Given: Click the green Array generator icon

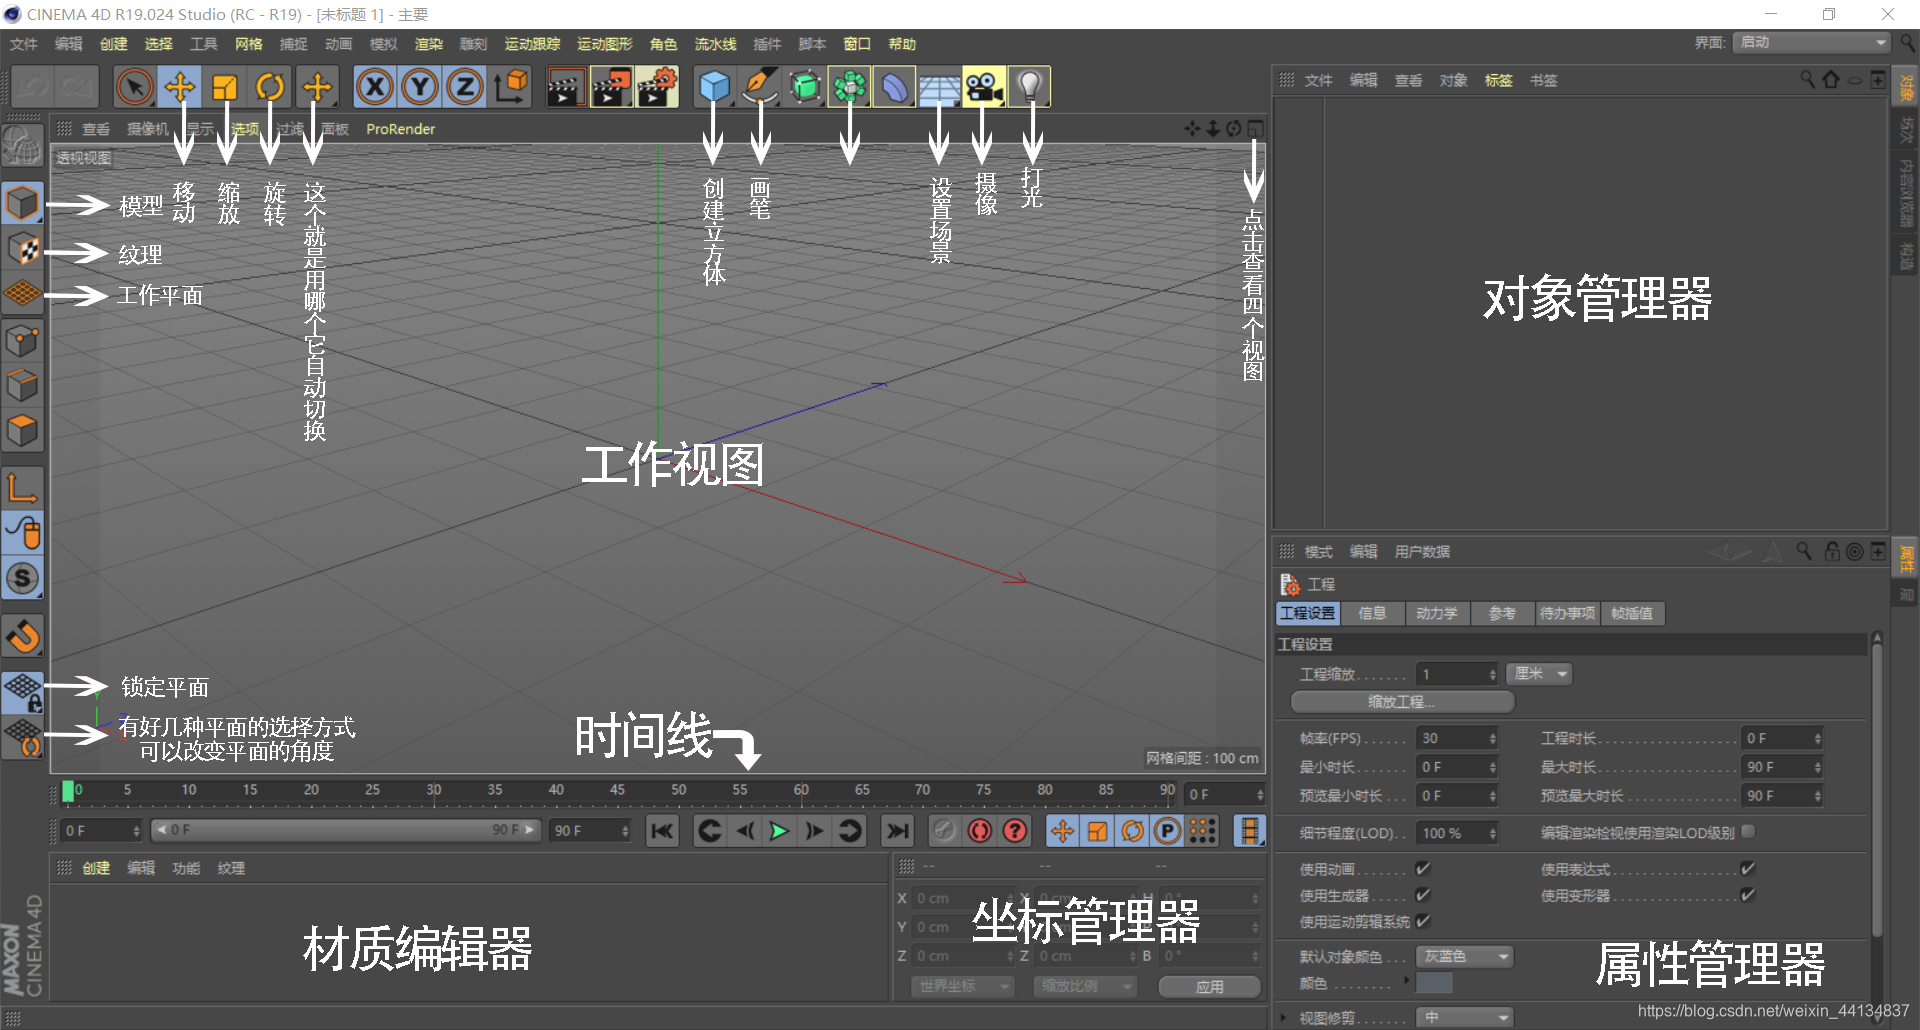Looking at the screenshot, I should coord(850,87).
